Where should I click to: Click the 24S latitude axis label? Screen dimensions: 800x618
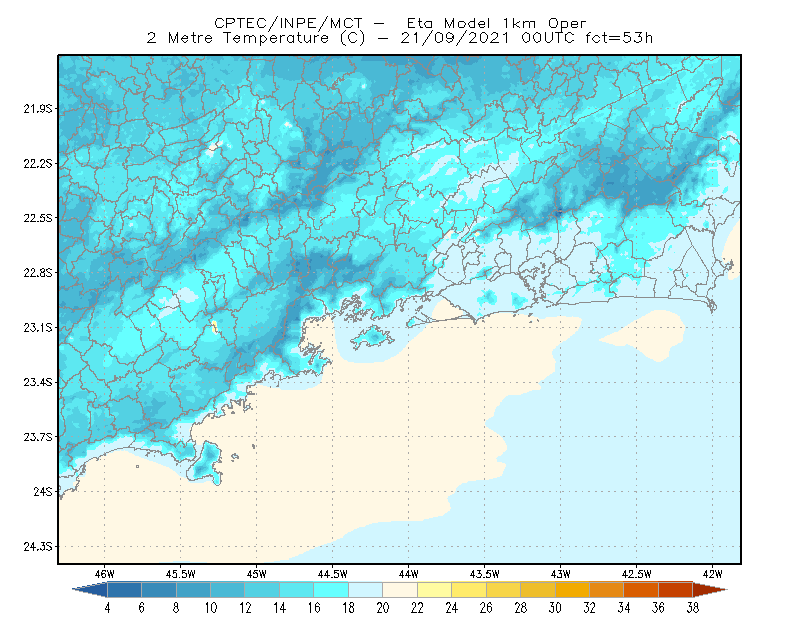[x=43, y=491]
